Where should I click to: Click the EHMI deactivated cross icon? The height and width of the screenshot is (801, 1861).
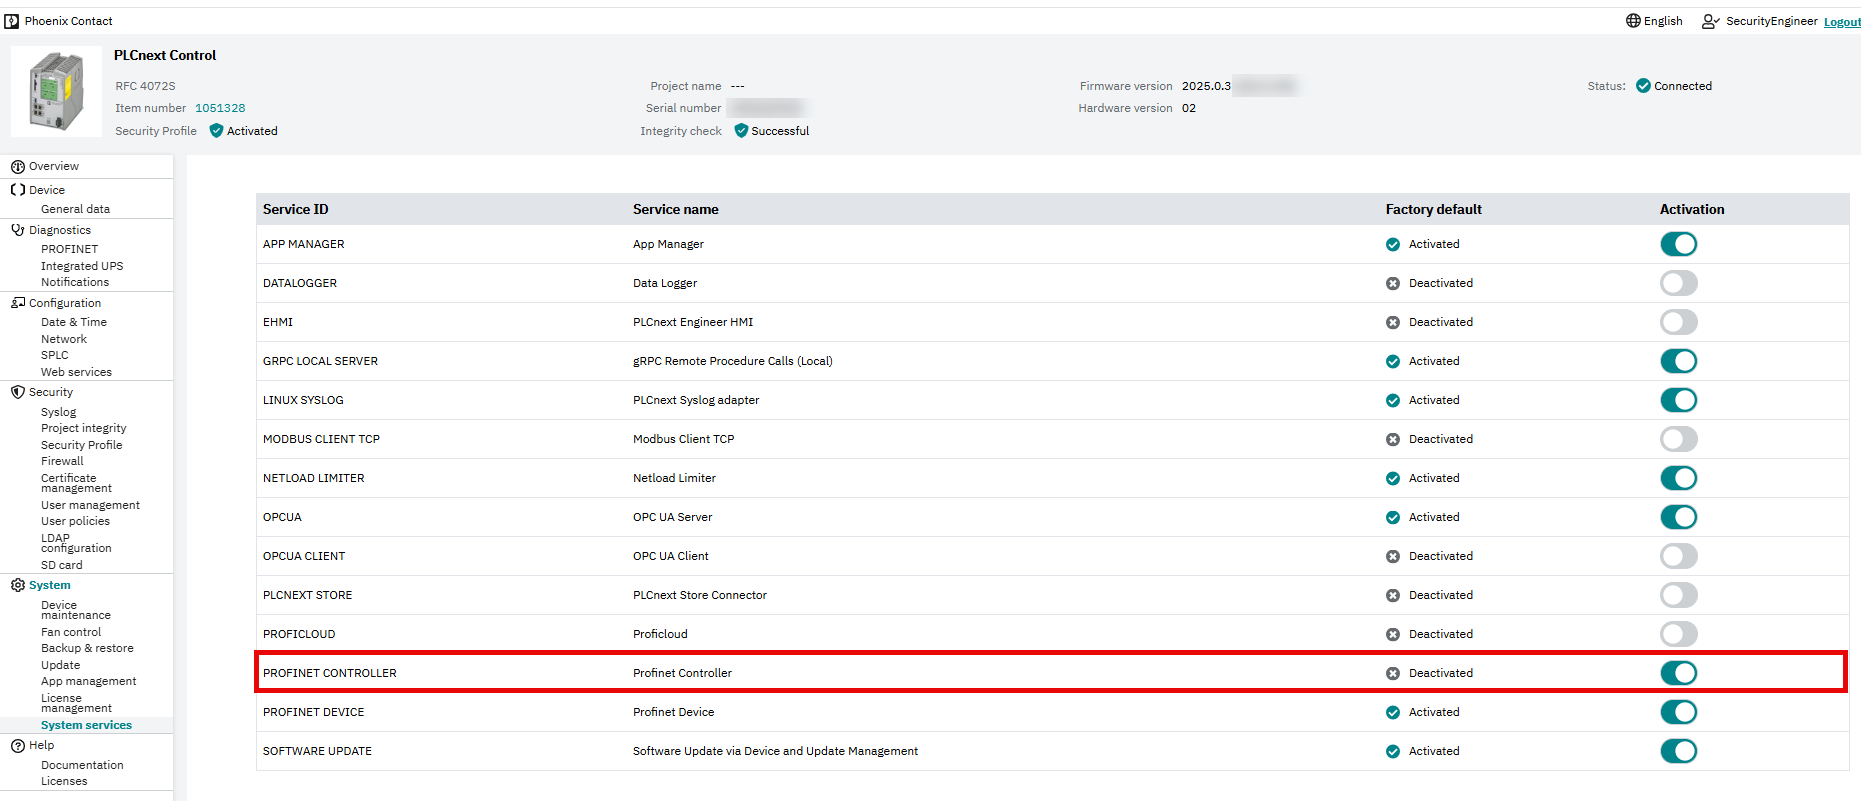(x=1393, y=323)
